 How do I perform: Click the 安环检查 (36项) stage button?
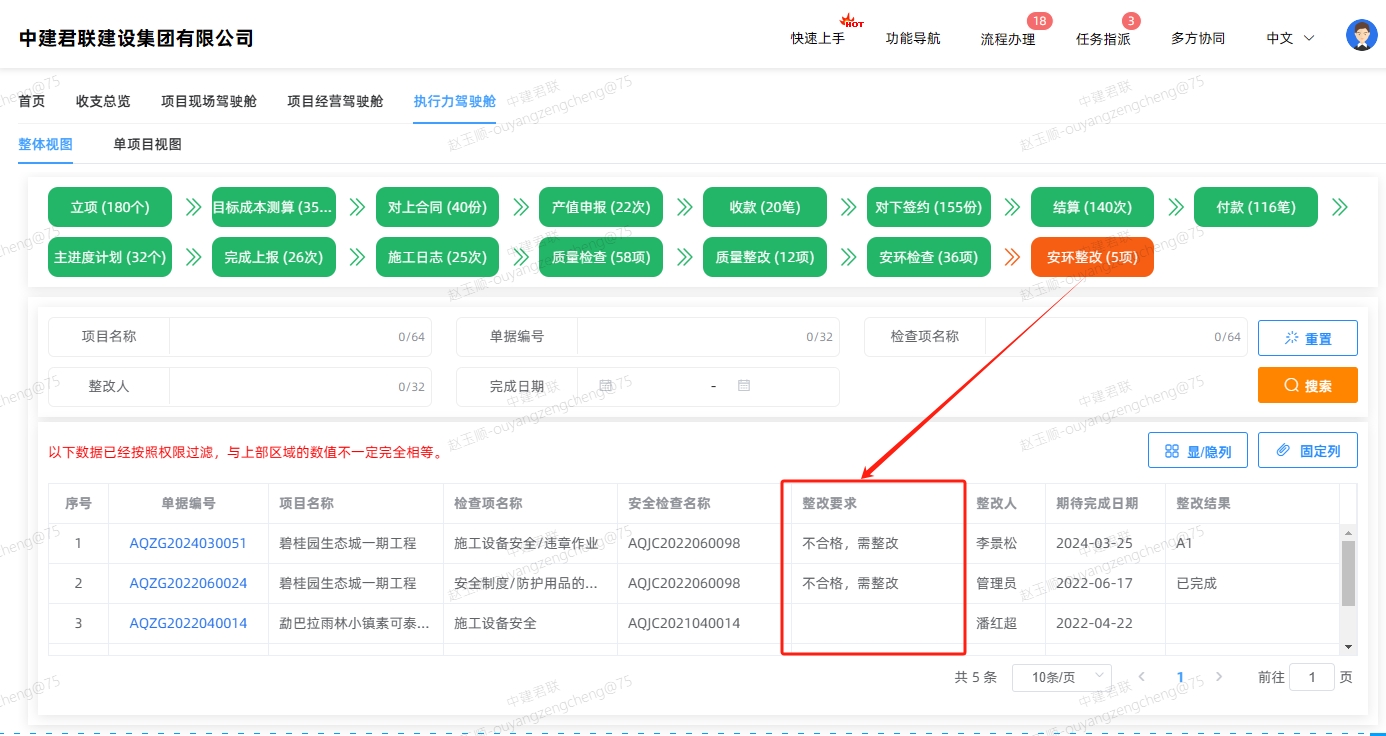[928, 257]
